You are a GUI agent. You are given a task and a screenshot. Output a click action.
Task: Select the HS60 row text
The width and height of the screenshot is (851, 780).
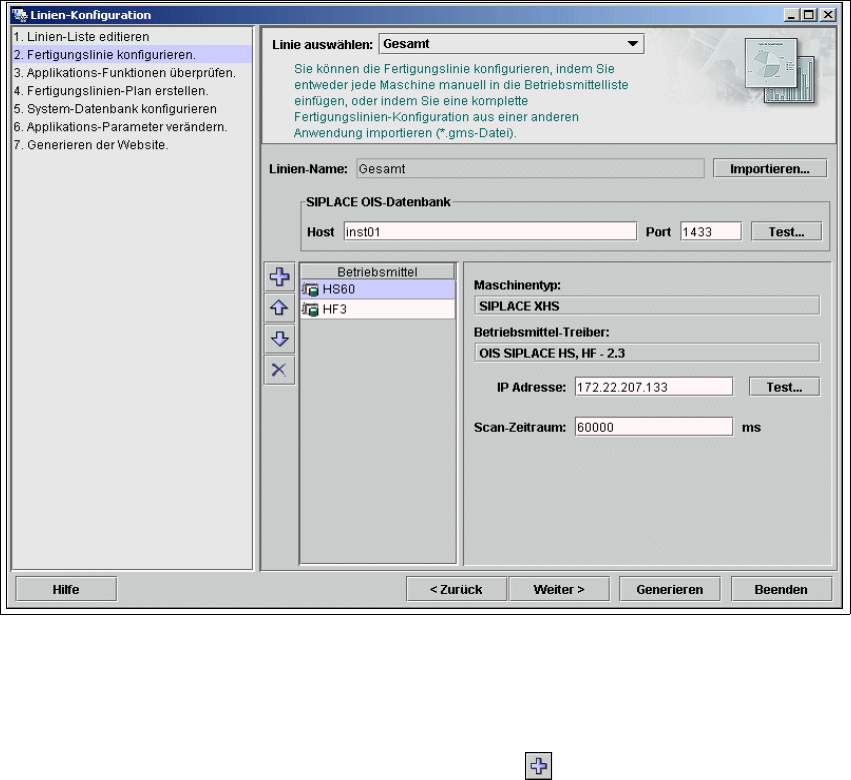point(339,289)
